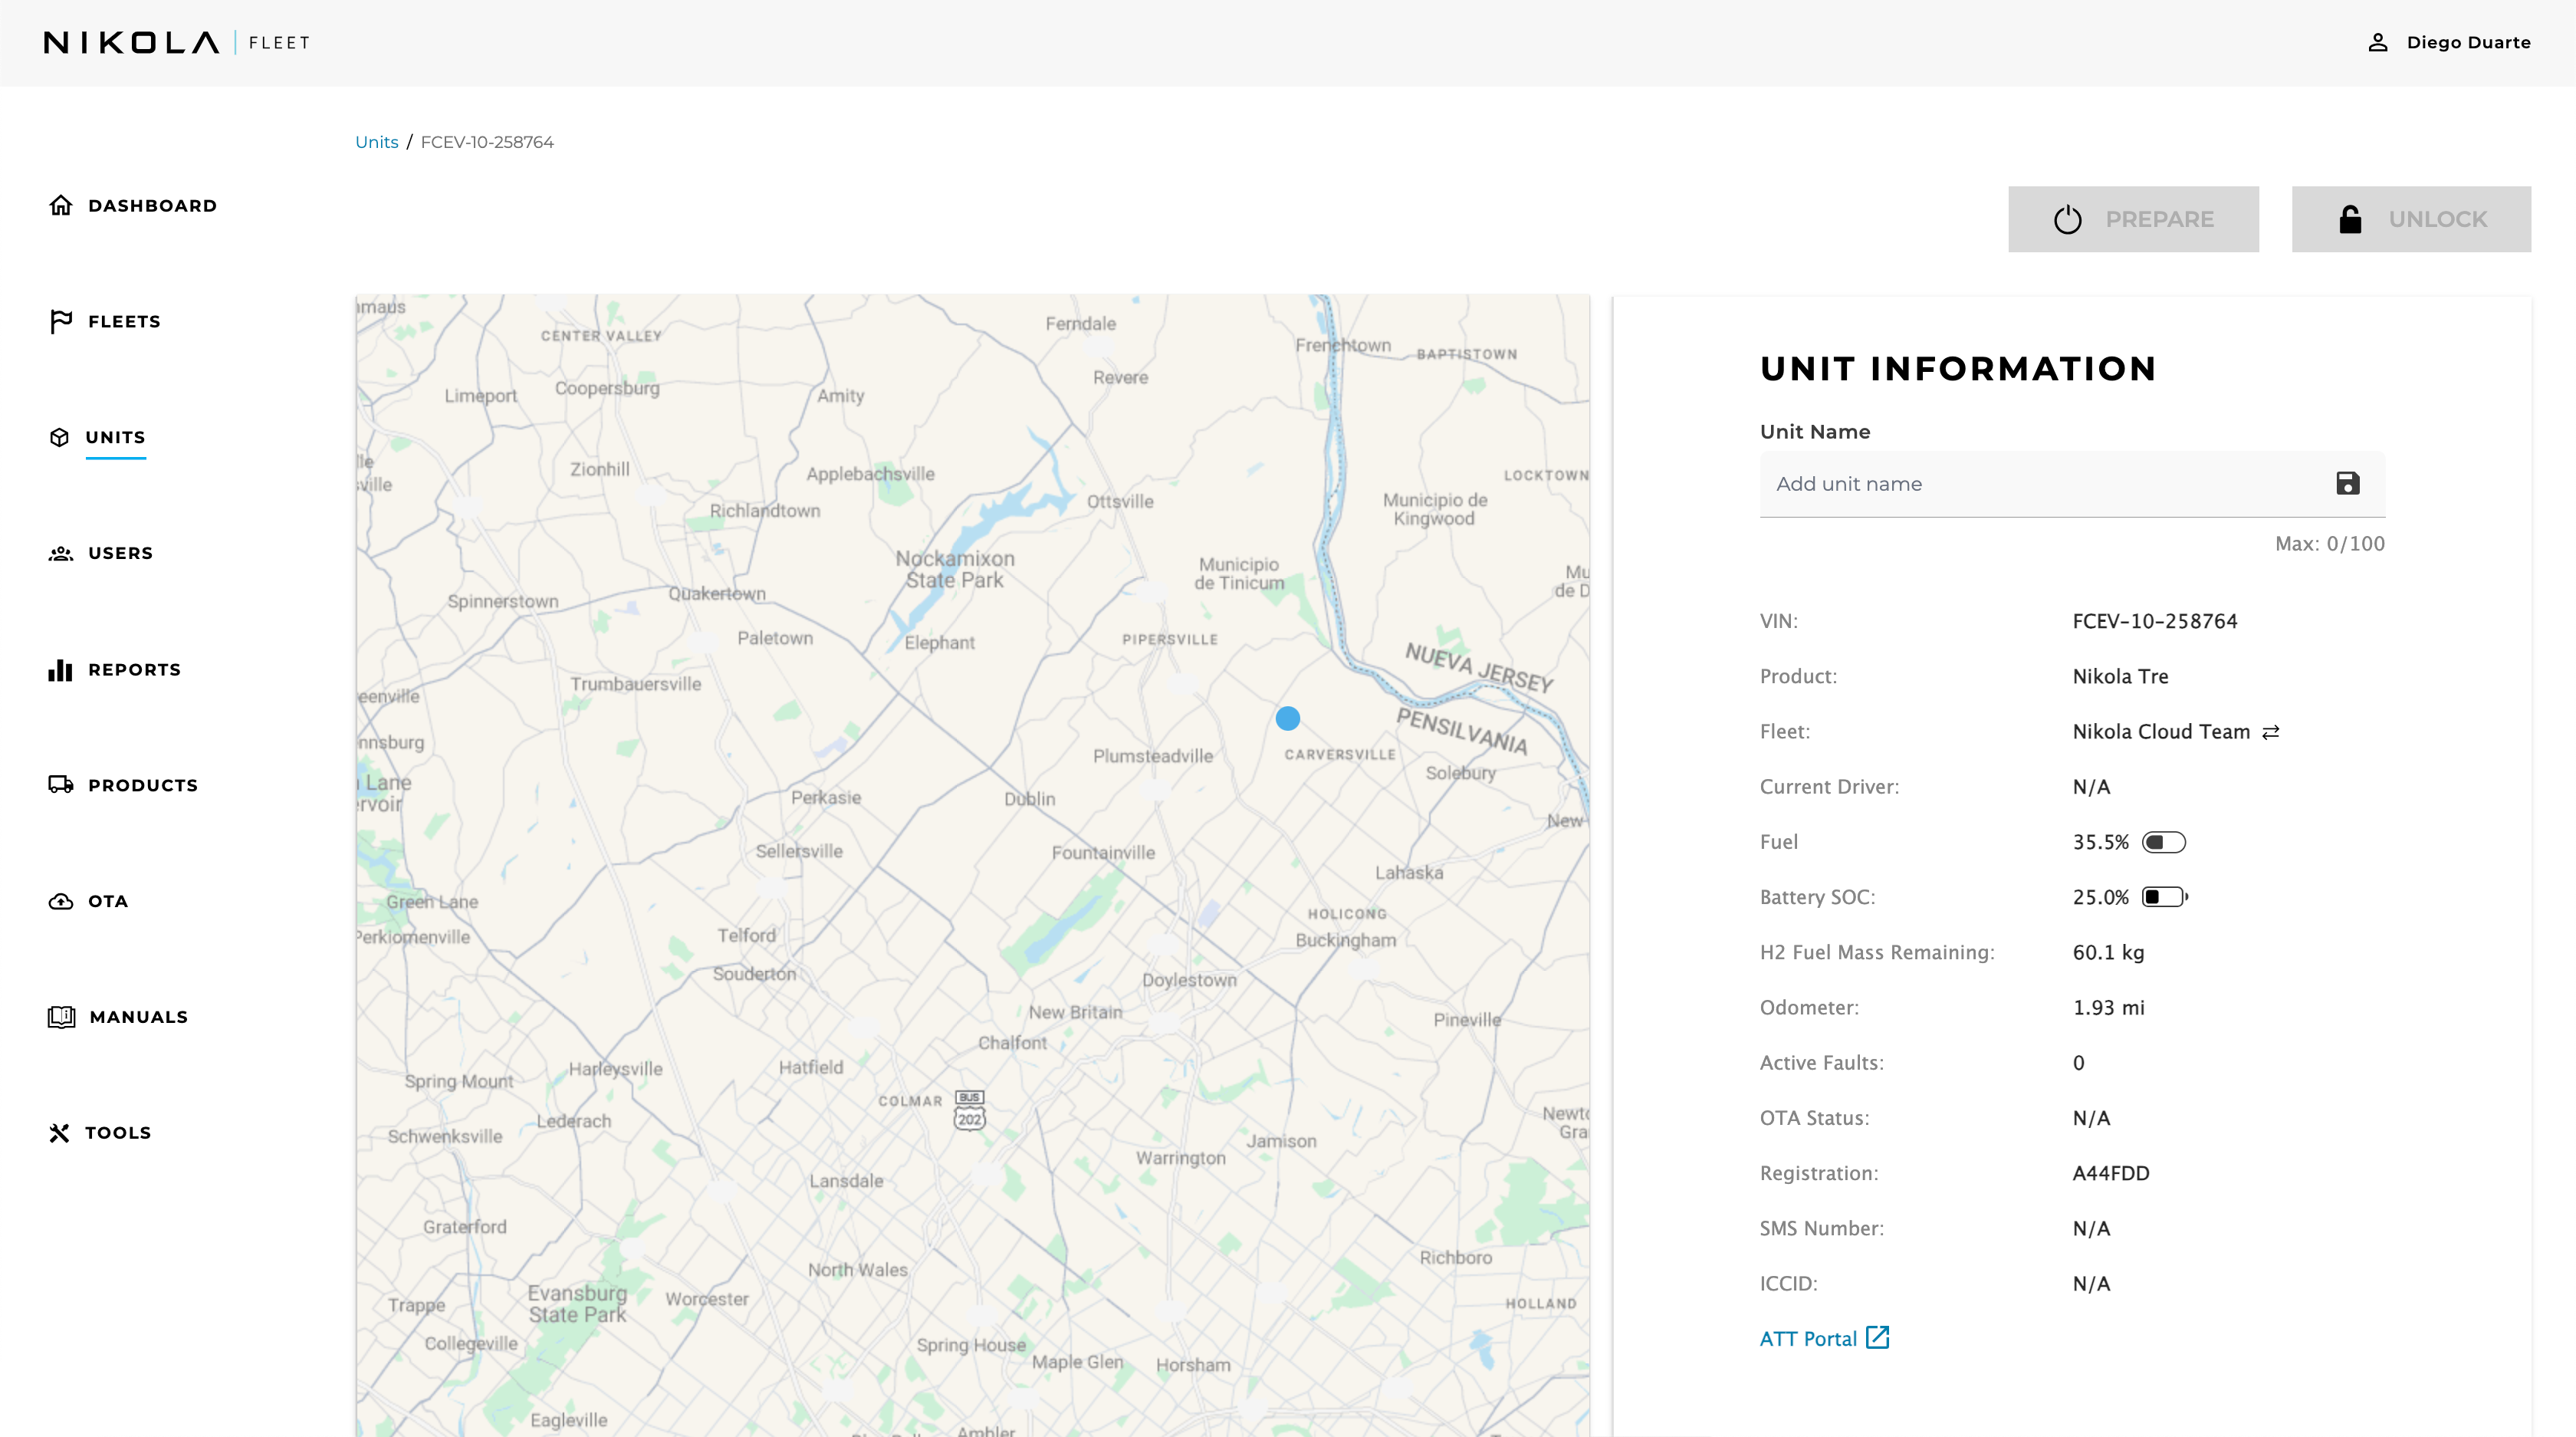
Task: Click the Unit Information heading
Action: (1958, 369)
